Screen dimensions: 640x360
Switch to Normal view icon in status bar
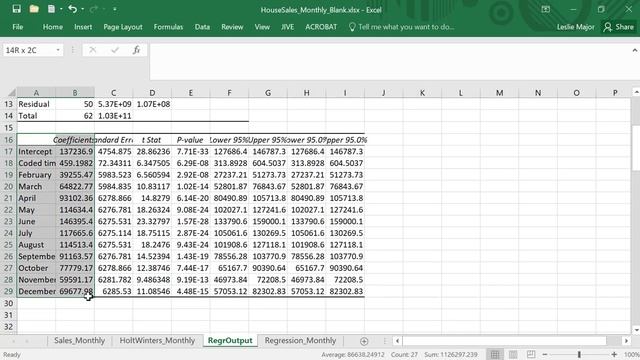[495, 354]
